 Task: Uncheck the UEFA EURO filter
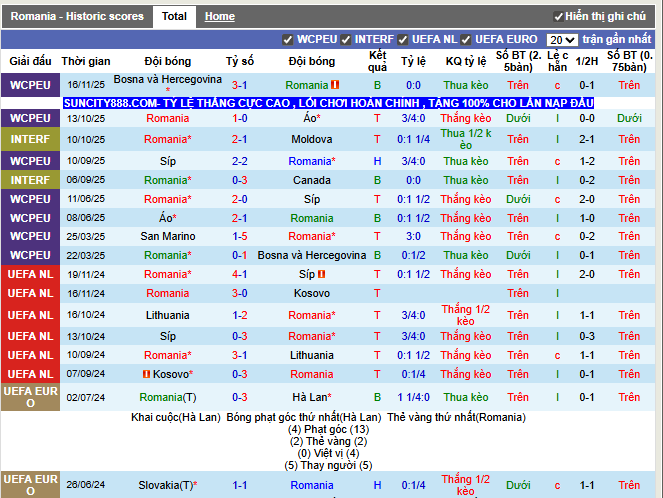click(x=466, y=40)
